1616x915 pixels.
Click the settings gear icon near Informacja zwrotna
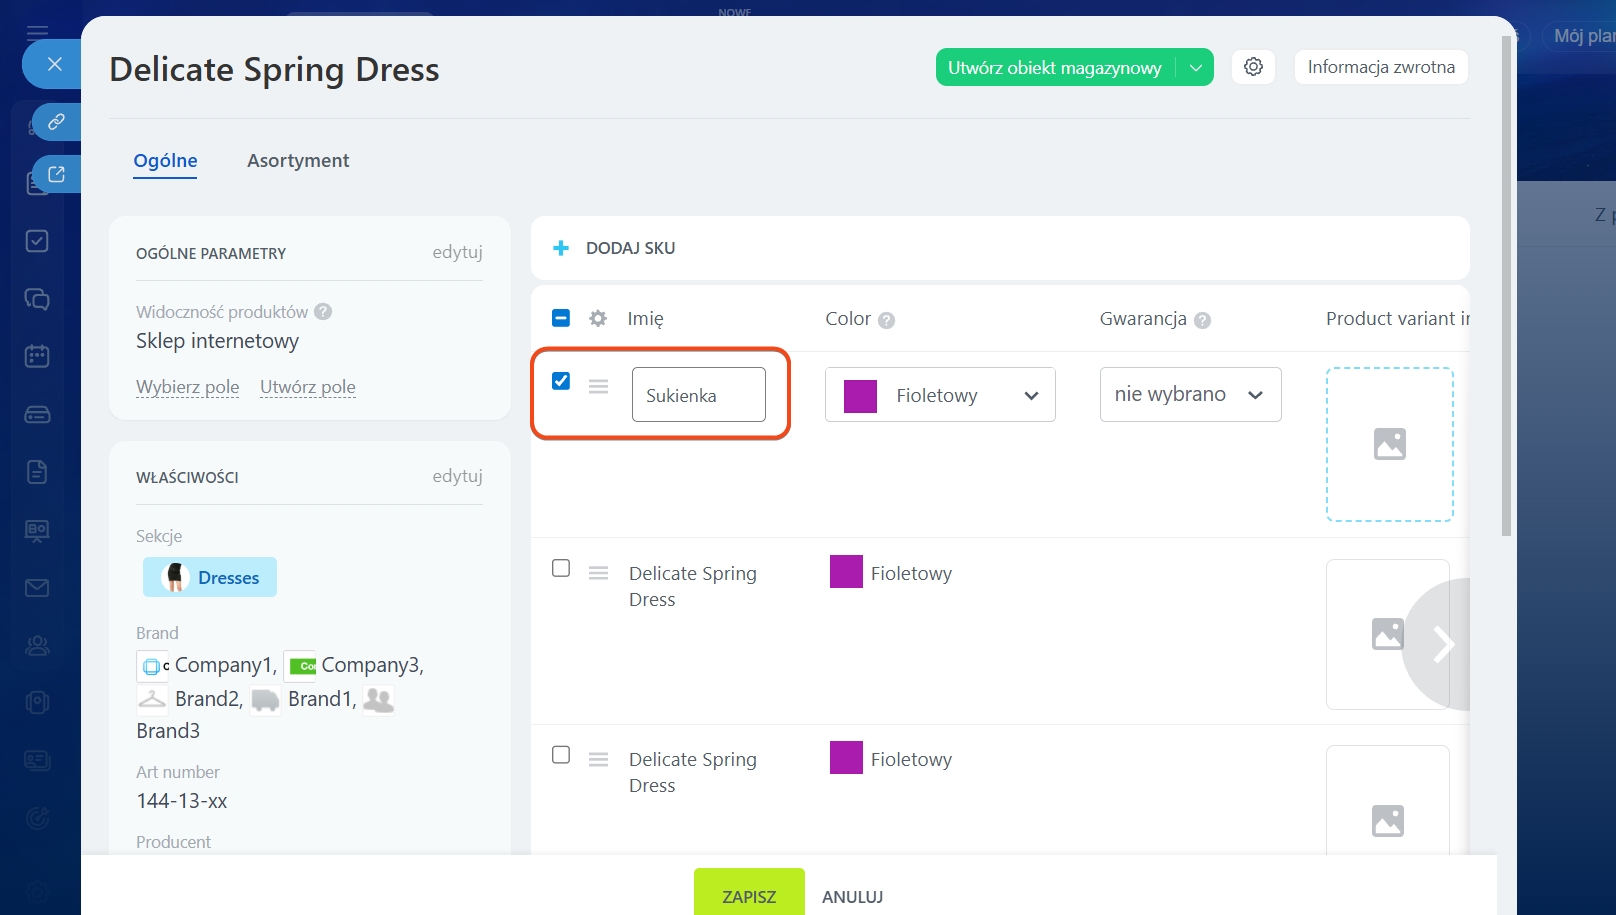pyautogui.click(x=1253, y=67)
